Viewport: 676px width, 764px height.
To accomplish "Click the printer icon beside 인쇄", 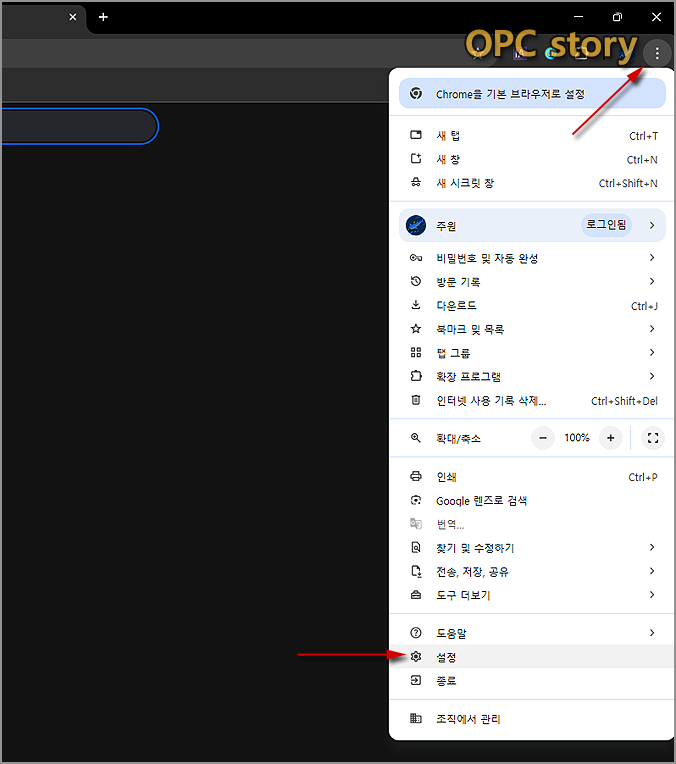I will [416, 477].
